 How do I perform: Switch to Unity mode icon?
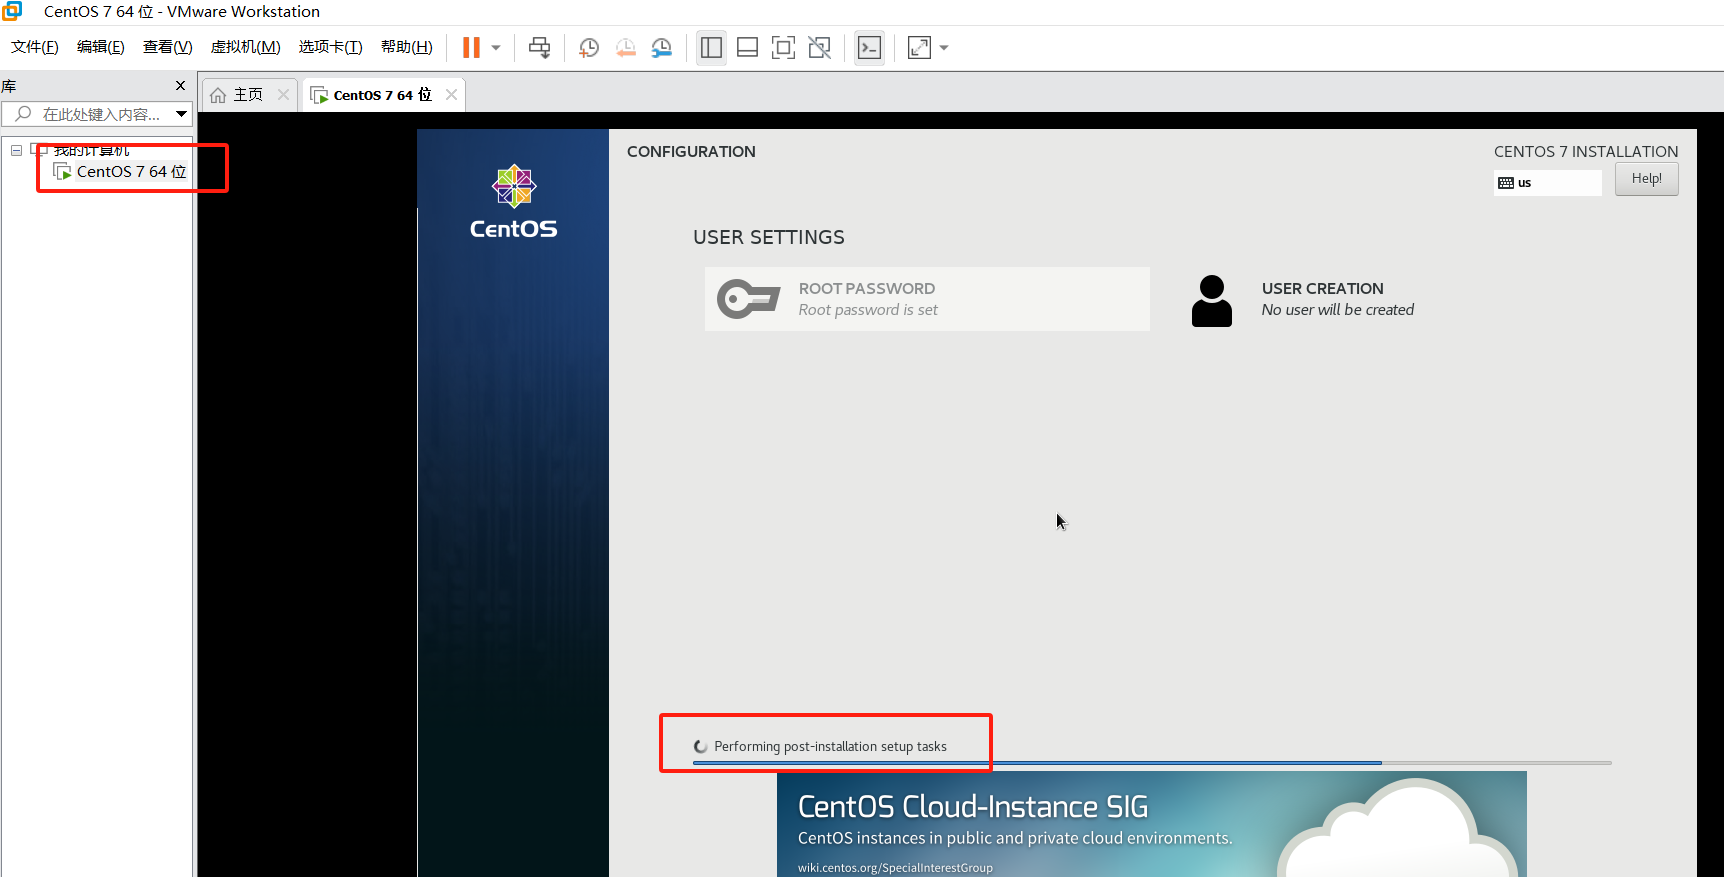820,47
